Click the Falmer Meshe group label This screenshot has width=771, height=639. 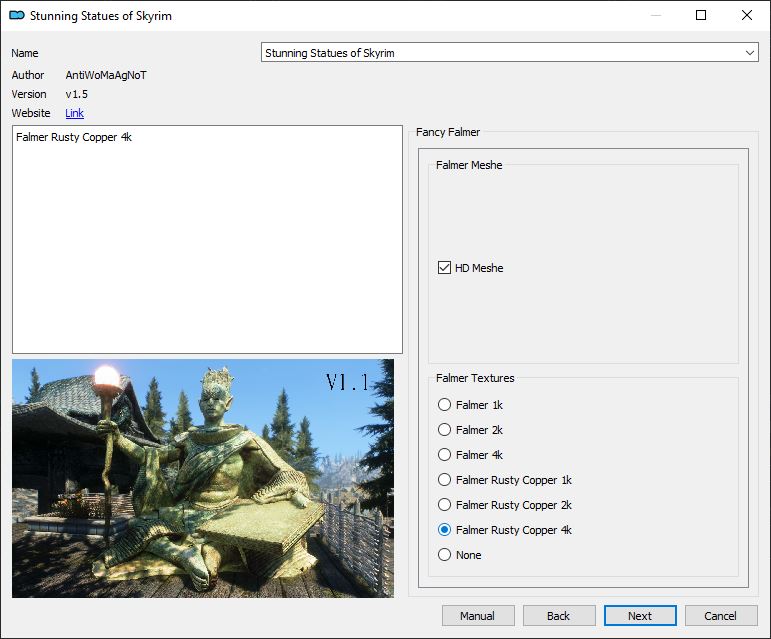(x=469, y=165)
